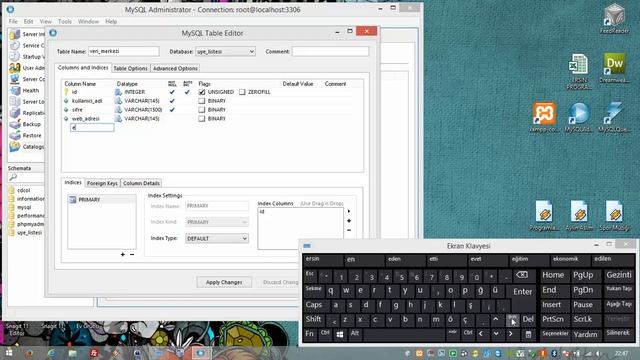Viewport: 640px width, 360px height.
Task: Select the cdcol schema folder
Action: tap(20, 190)
